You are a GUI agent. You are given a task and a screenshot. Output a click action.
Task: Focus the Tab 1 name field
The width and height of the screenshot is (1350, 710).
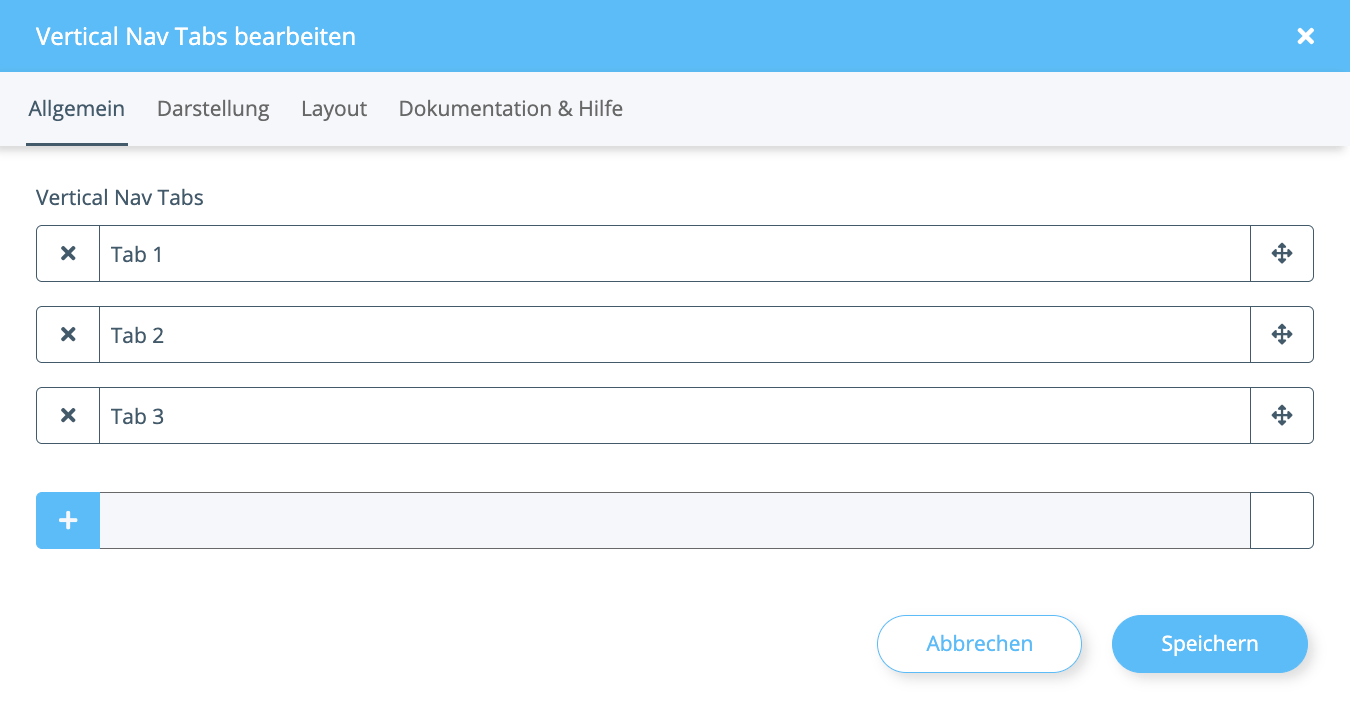(675, 254)
